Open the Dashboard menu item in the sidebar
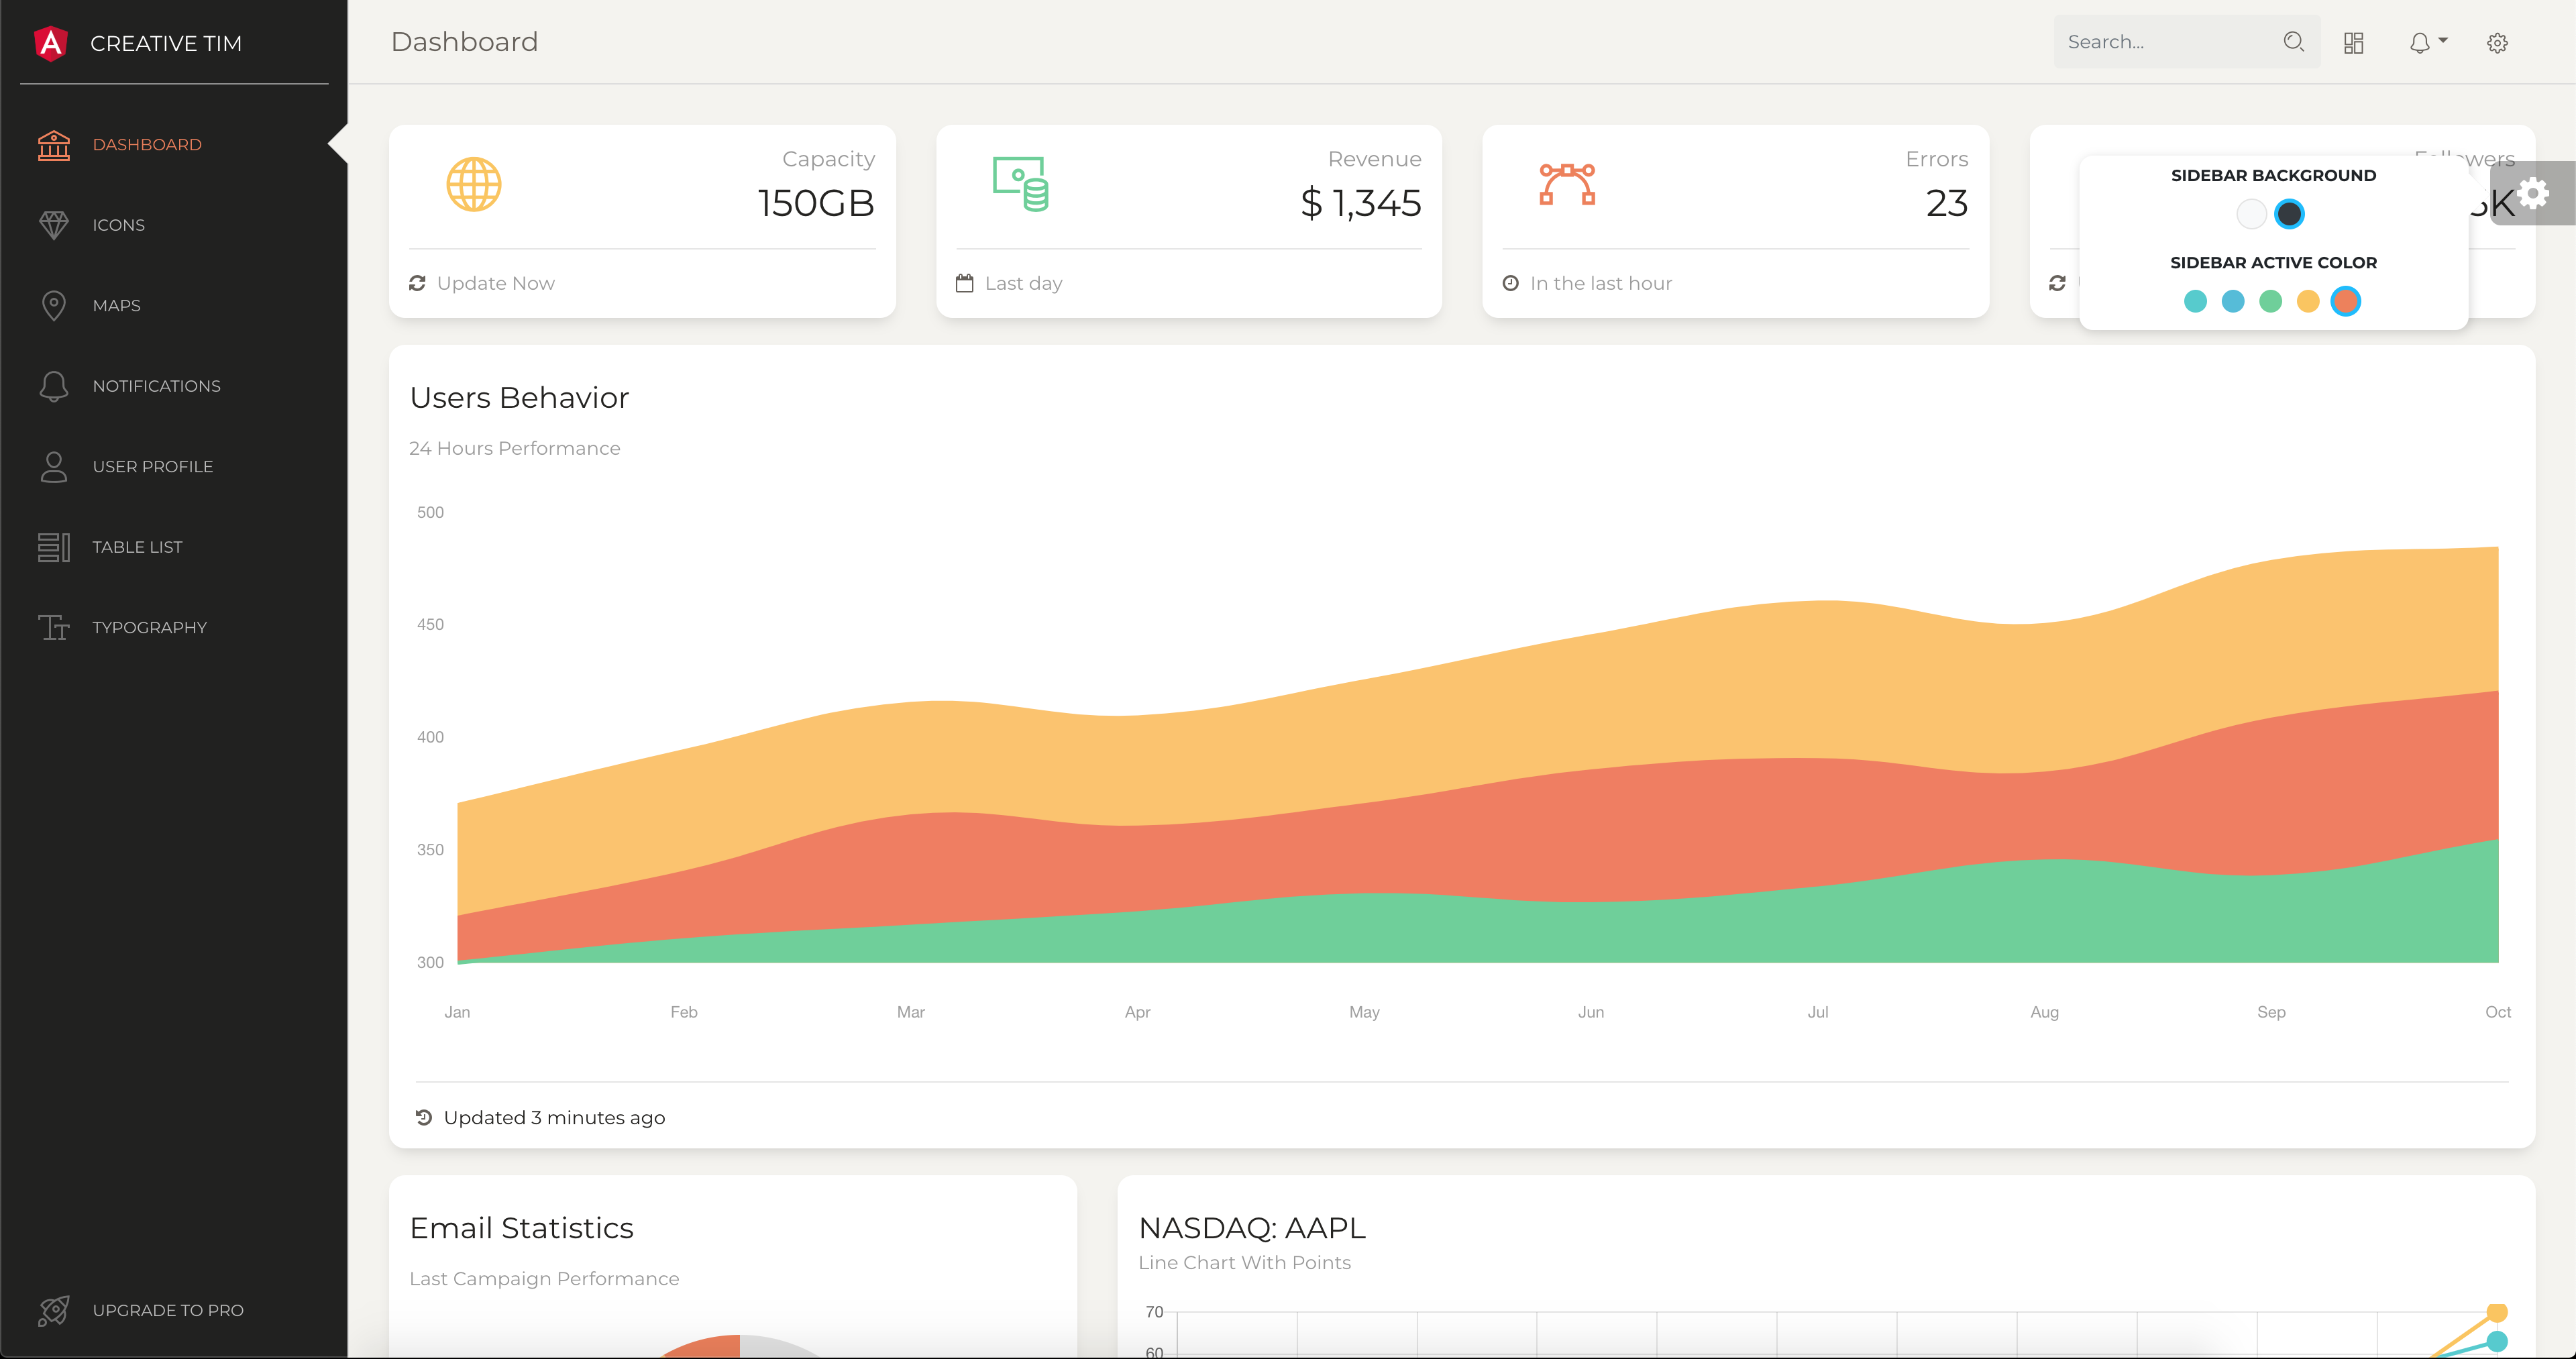Viewport: 2576px width, 1359px height. pos(147,144)
